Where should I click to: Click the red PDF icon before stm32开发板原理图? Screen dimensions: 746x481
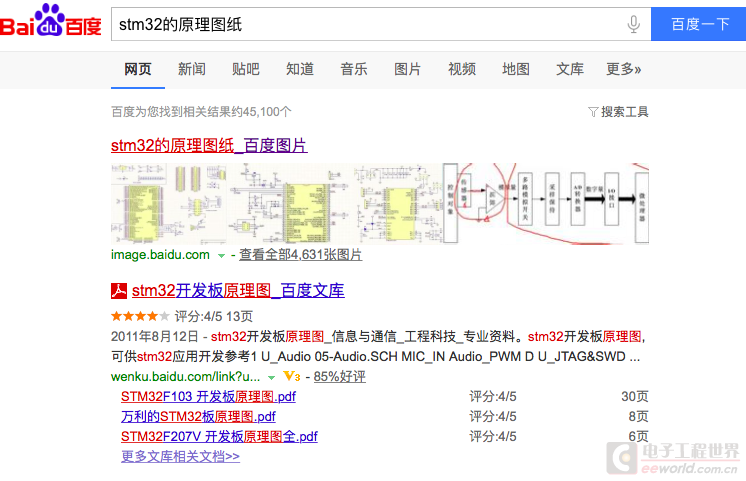click(x=119, y=291)
